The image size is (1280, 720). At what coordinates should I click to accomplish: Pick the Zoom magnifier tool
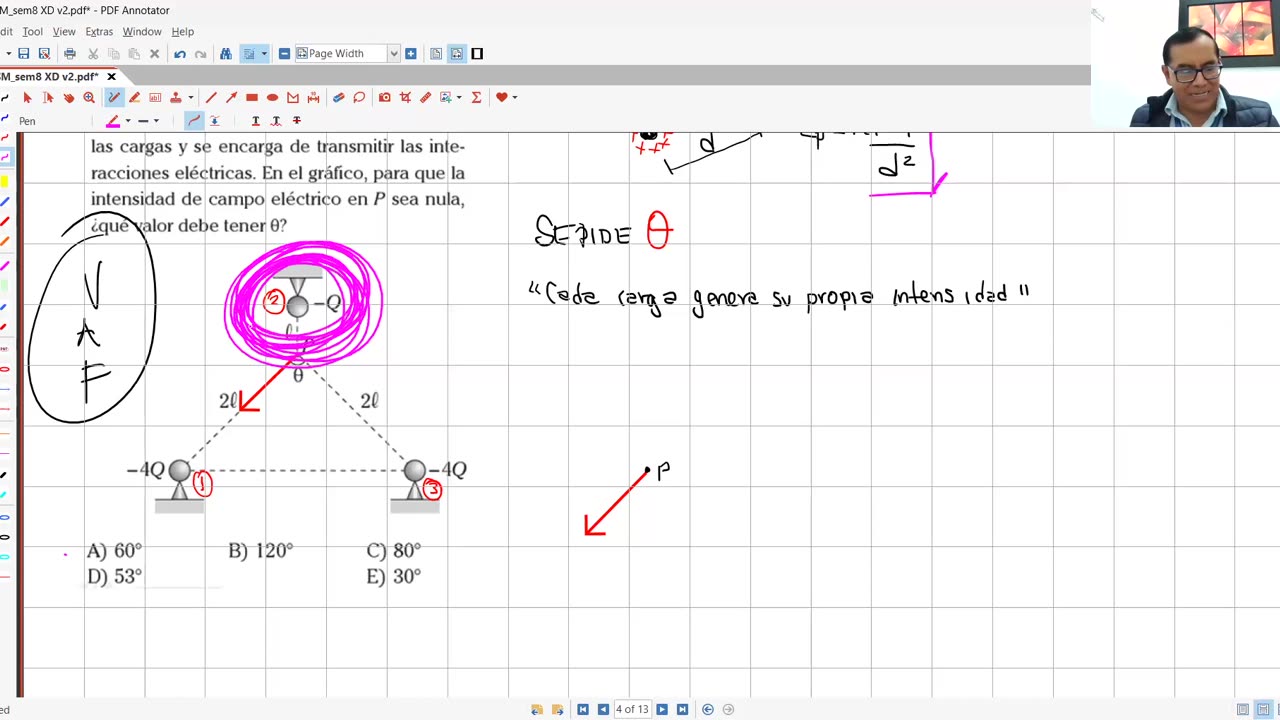tap(89, 97)
